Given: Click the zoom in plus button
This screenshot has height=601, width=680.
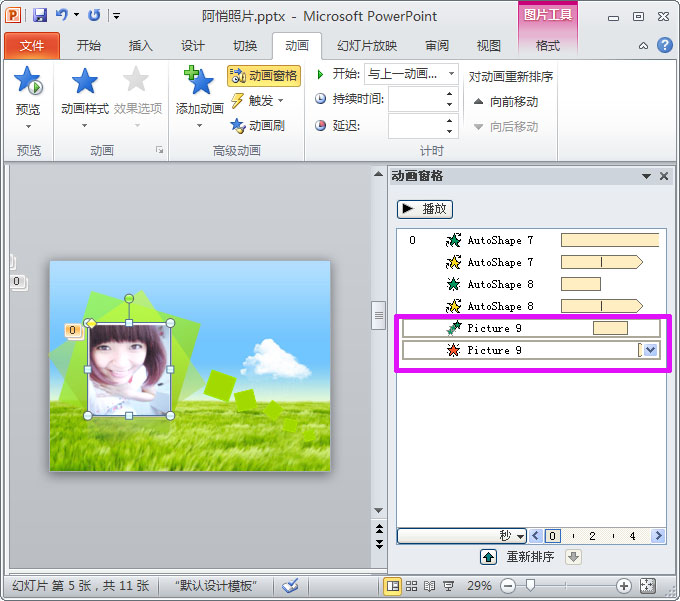Looking at the screenshot, I should tap(624, 586).
